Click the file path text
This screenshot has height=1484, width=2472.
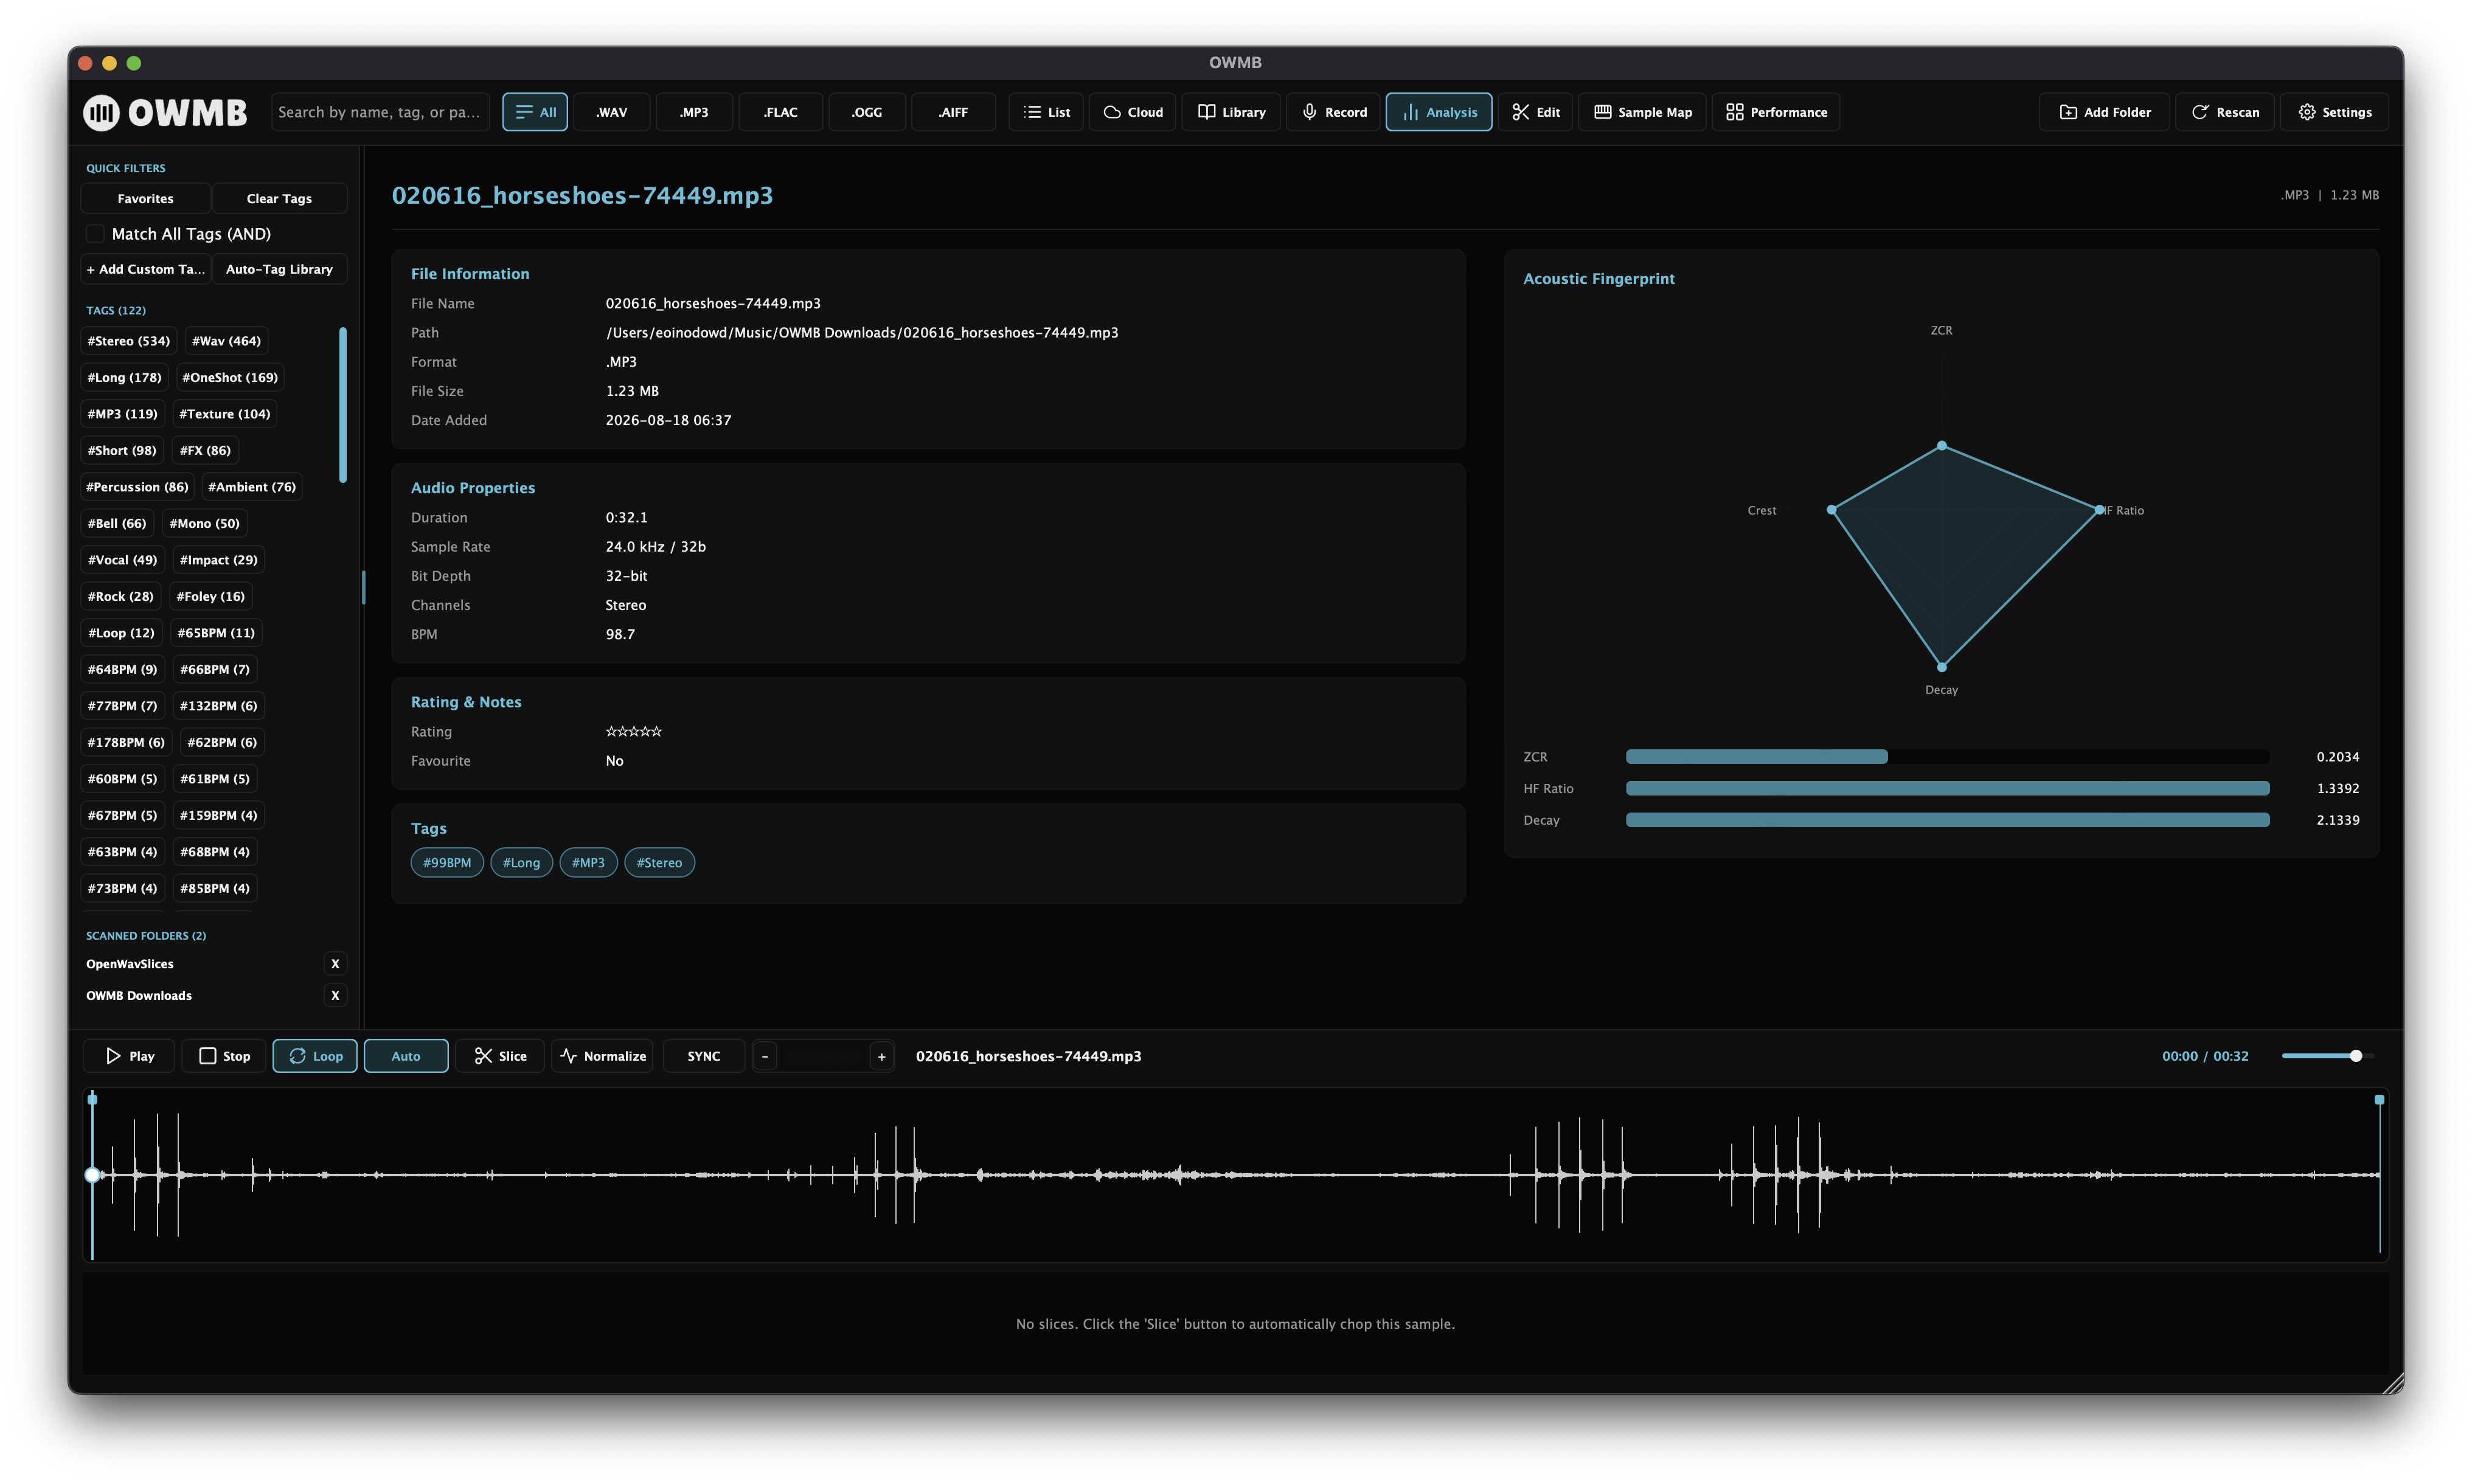pos(862,332)
